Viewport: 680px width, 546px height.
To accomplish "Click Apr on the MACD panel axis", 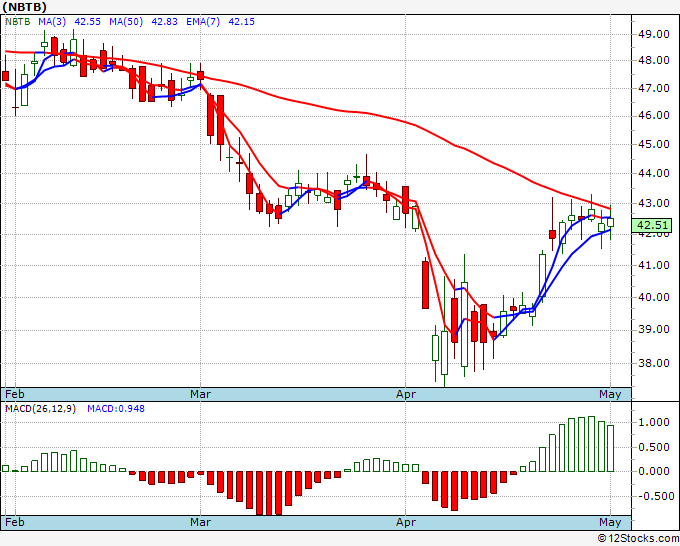I will 406,522.
